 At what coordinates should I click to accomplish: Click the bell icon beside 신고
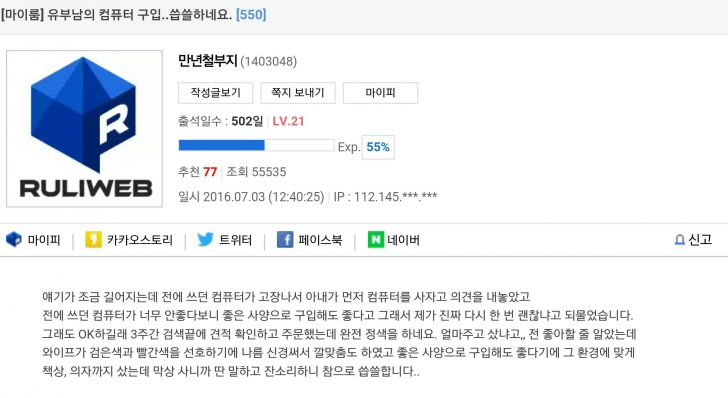(679, 240)
